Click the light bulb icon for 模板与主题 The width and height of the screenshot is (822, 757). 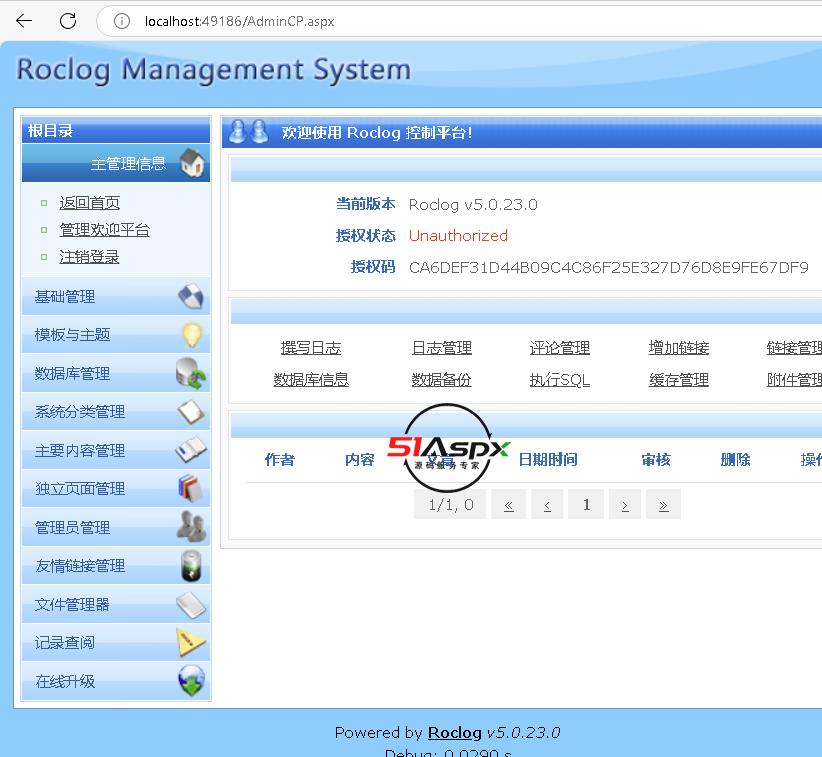click(x=191, y=334)
